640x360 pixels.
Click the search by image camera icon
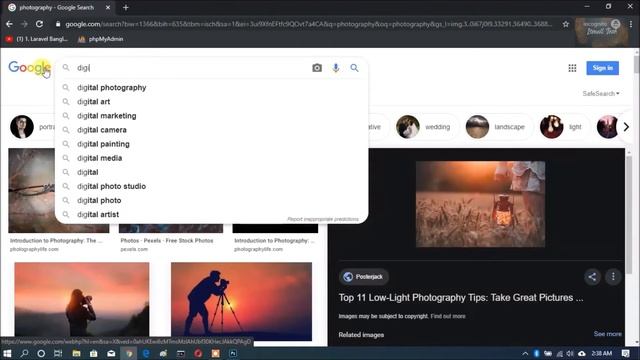[317, 68]
